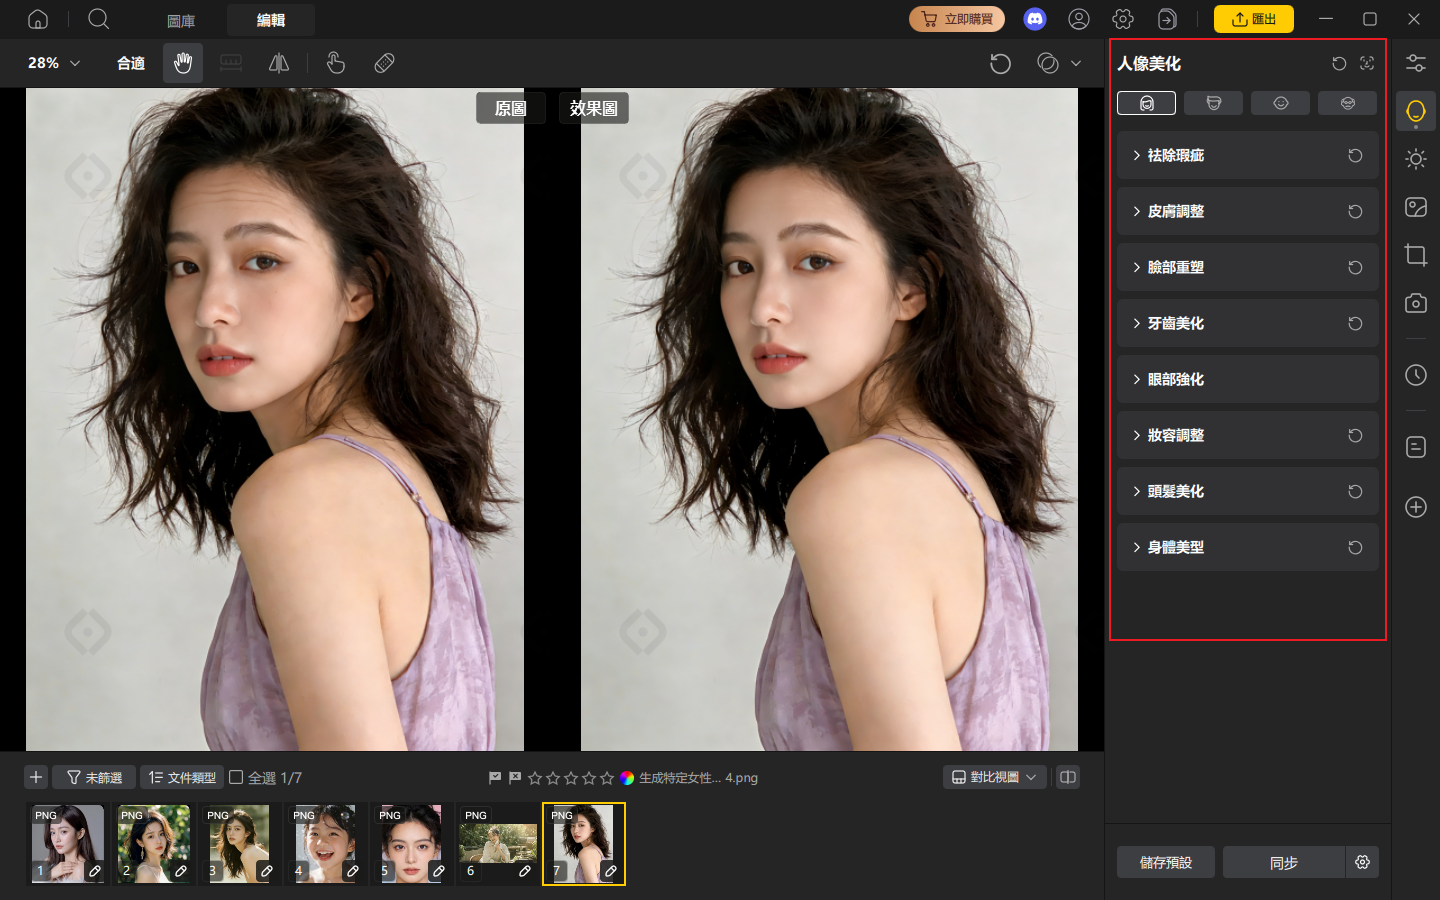Screen dimensions: 1440x900
Task: Open the history clock panel
Action: point(1416,375)
